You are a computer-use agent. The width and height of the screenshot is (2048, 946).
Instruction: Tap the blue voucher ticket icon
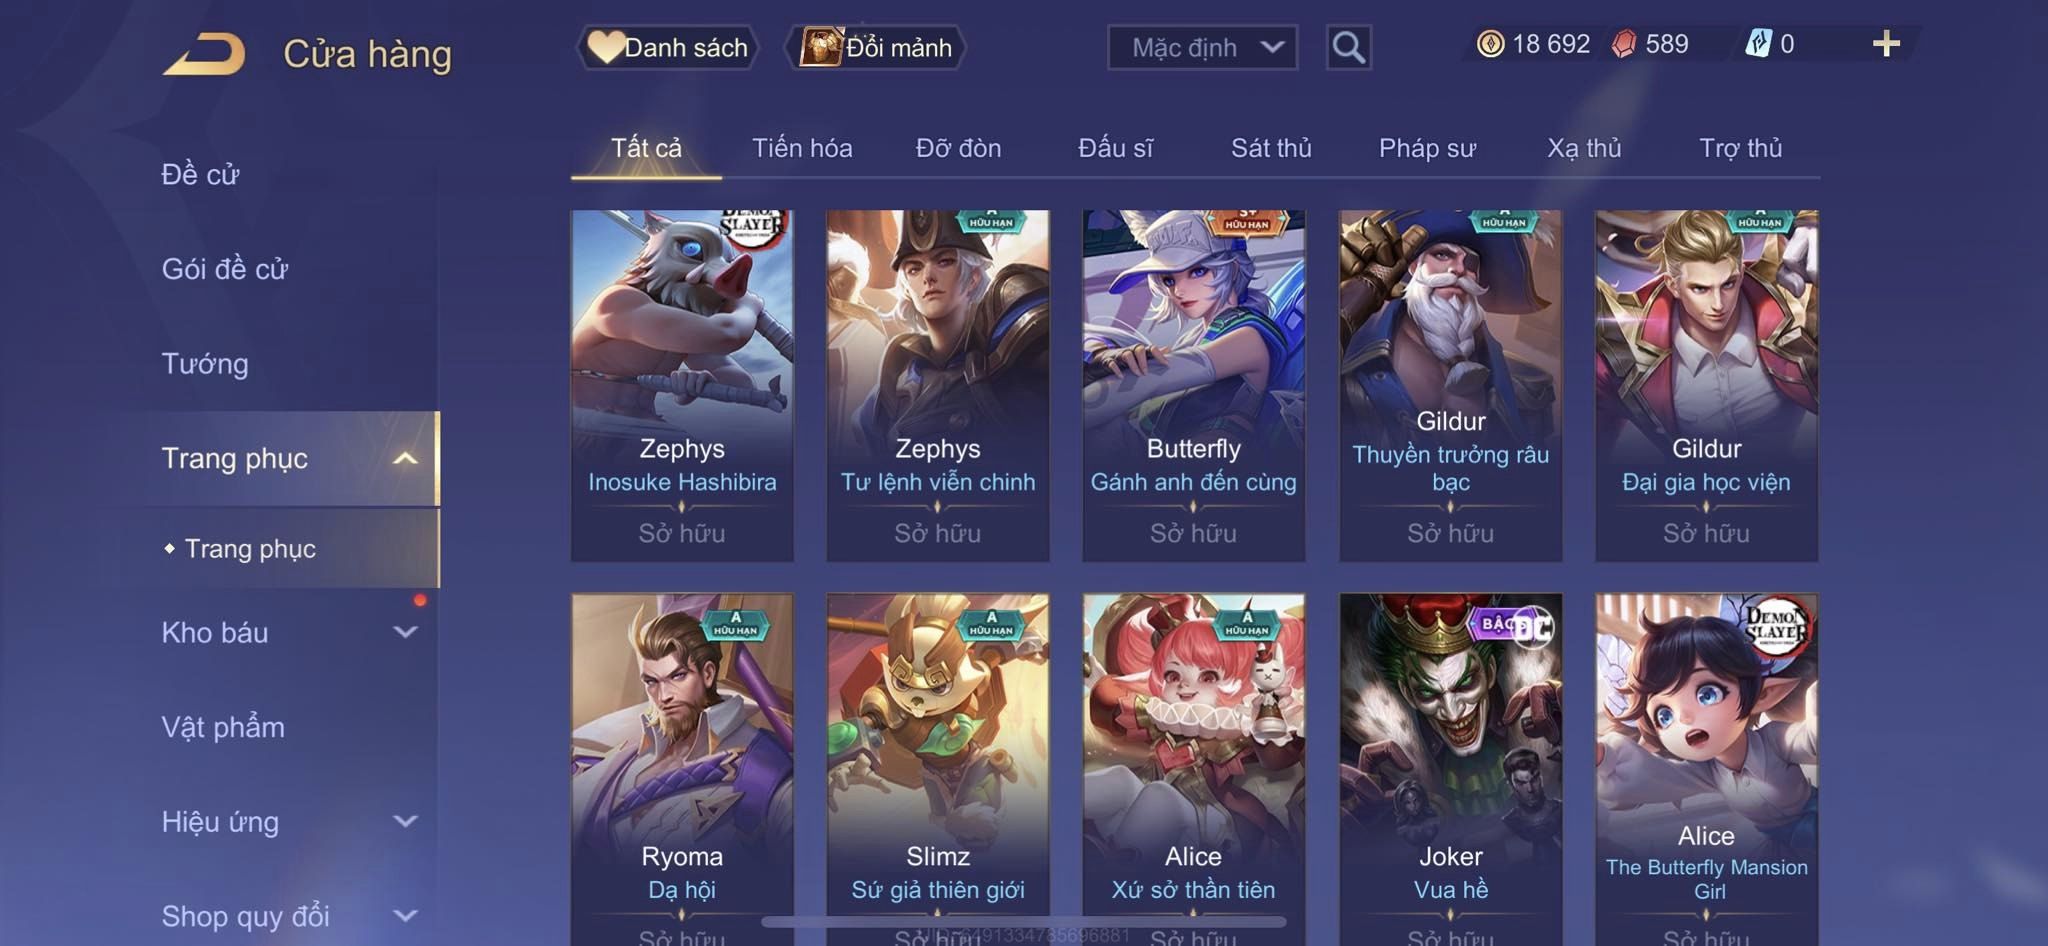1758,44
